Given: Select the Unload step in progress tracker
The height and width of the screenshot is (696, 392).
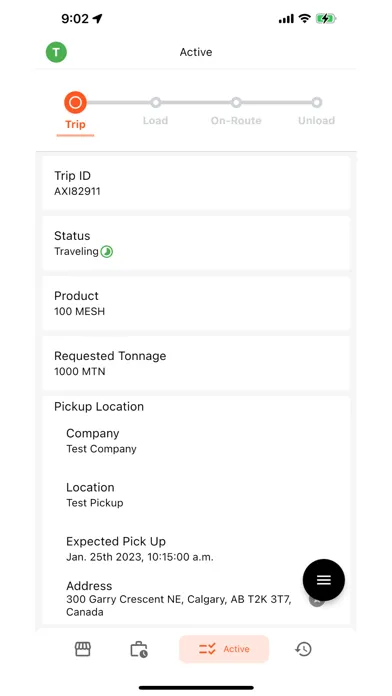Looking at the screenshot, I should click(317, 111).
